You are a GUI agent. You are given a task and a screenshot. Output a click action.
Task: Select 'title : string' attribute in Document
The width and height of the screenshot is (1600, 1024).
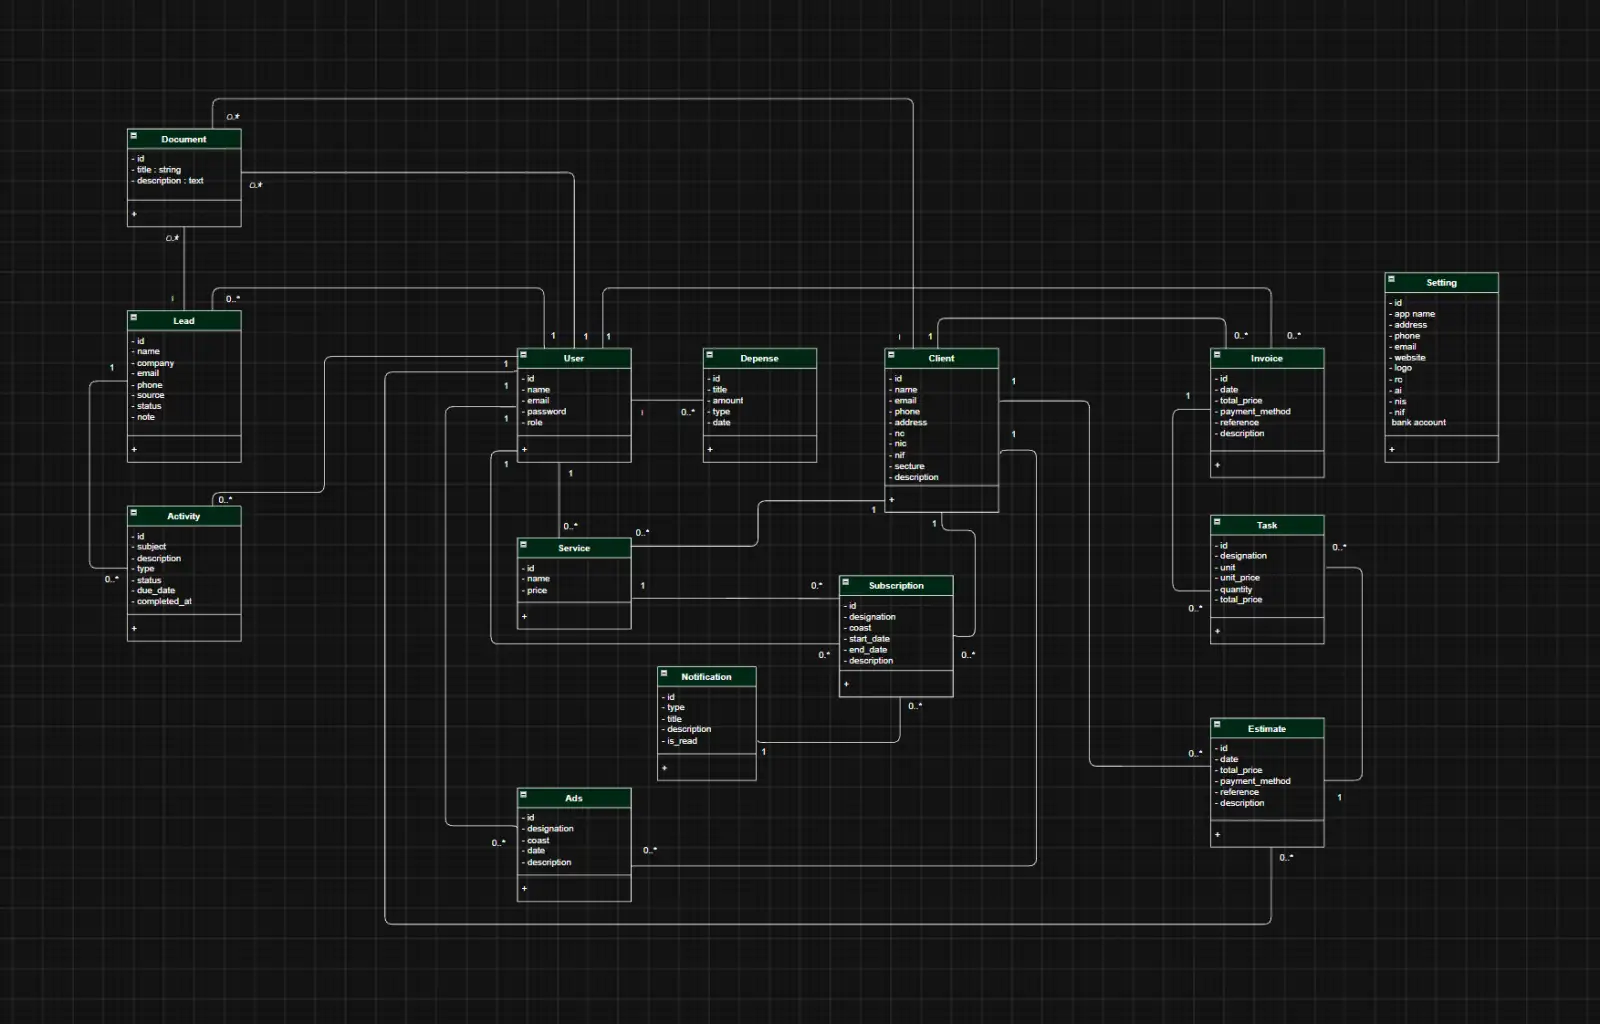[159, 170]
